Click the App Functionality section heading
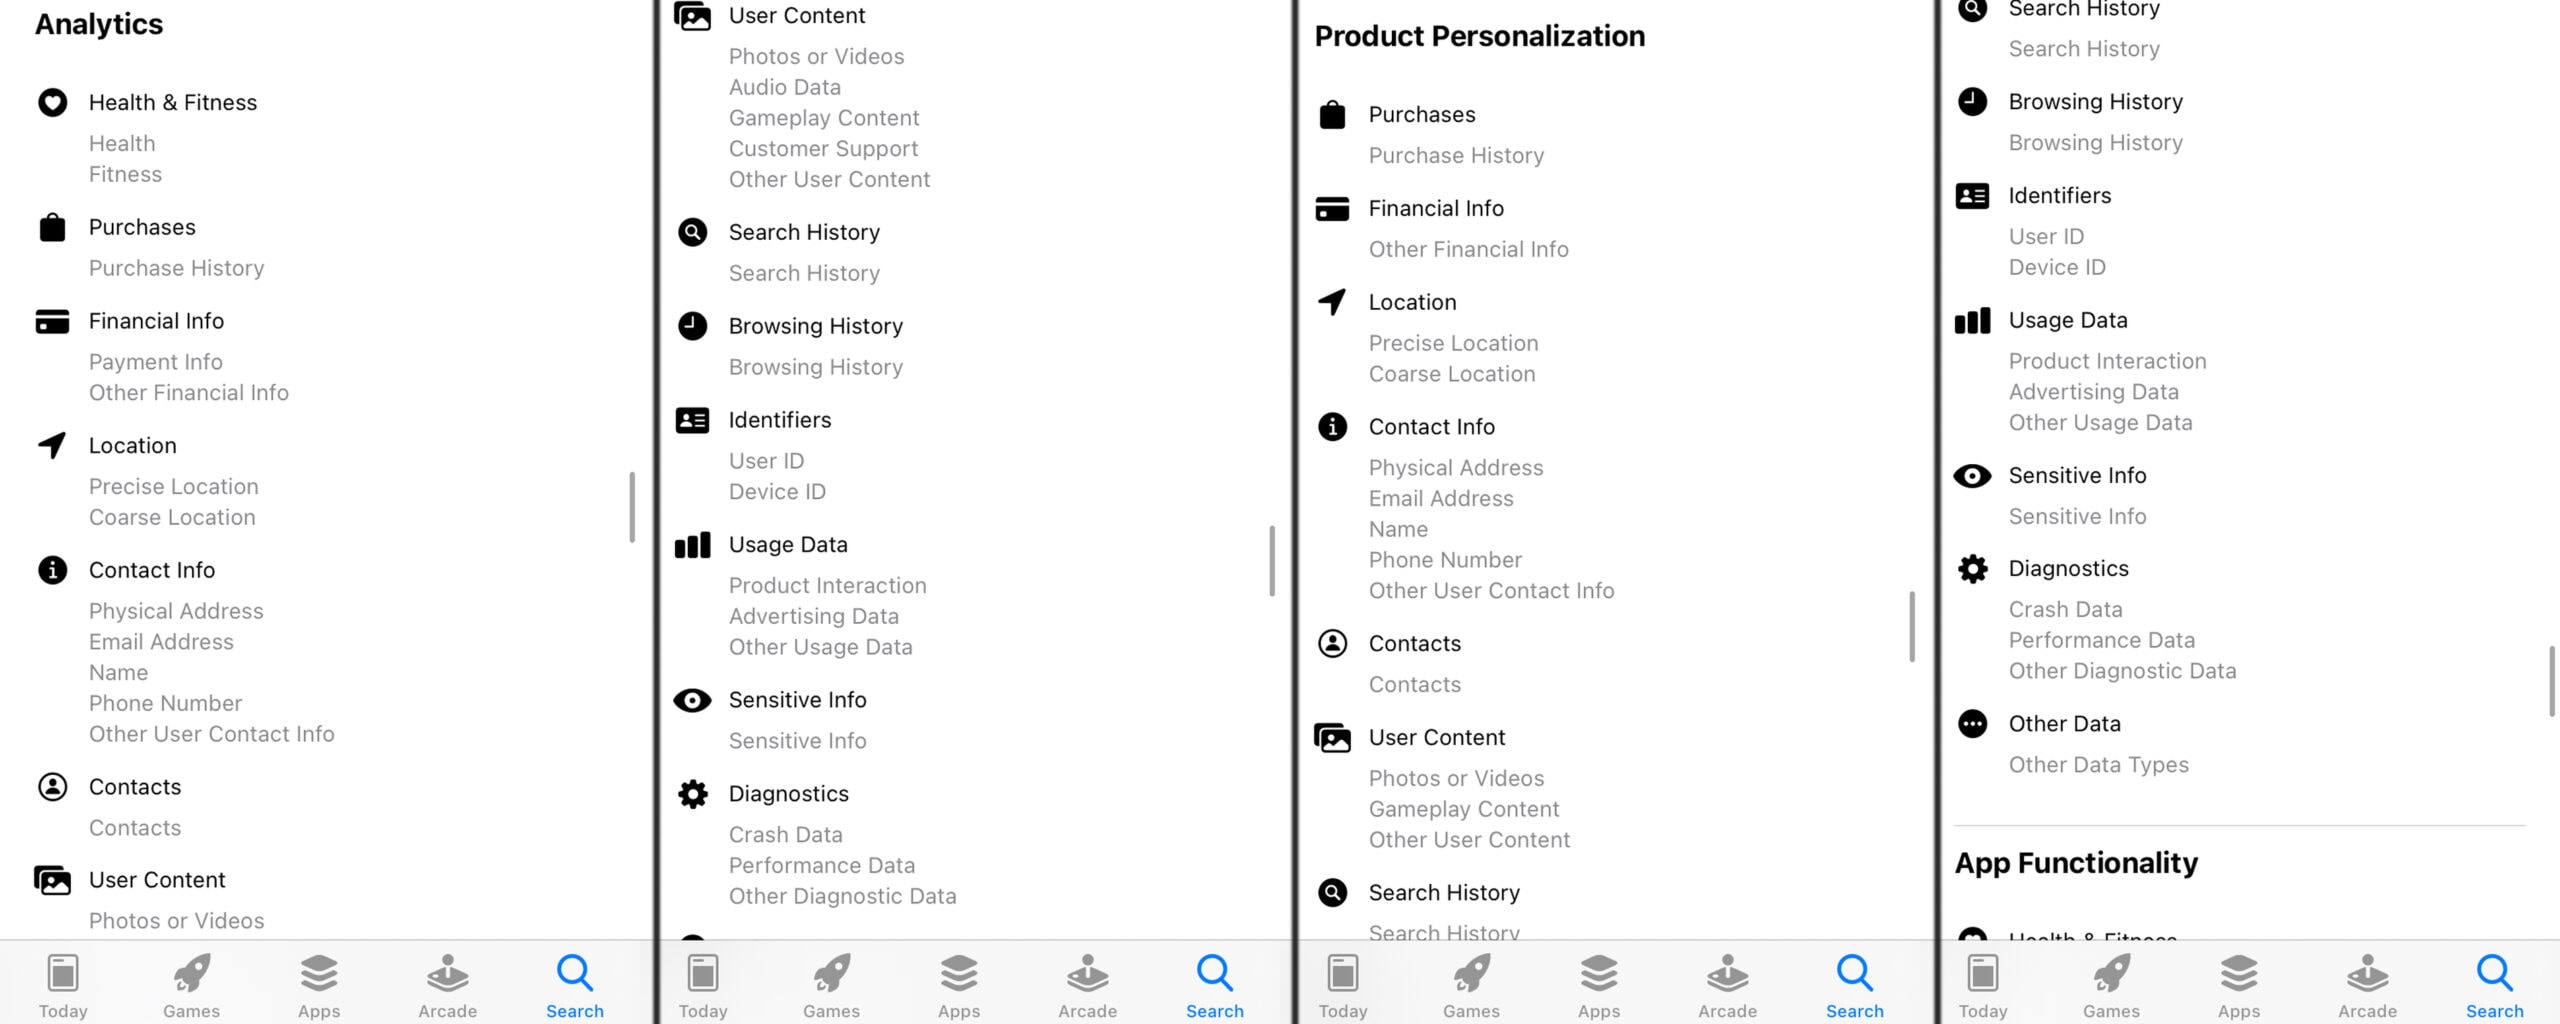Screen dimensions: 2560x1024 click(2076, 862)
